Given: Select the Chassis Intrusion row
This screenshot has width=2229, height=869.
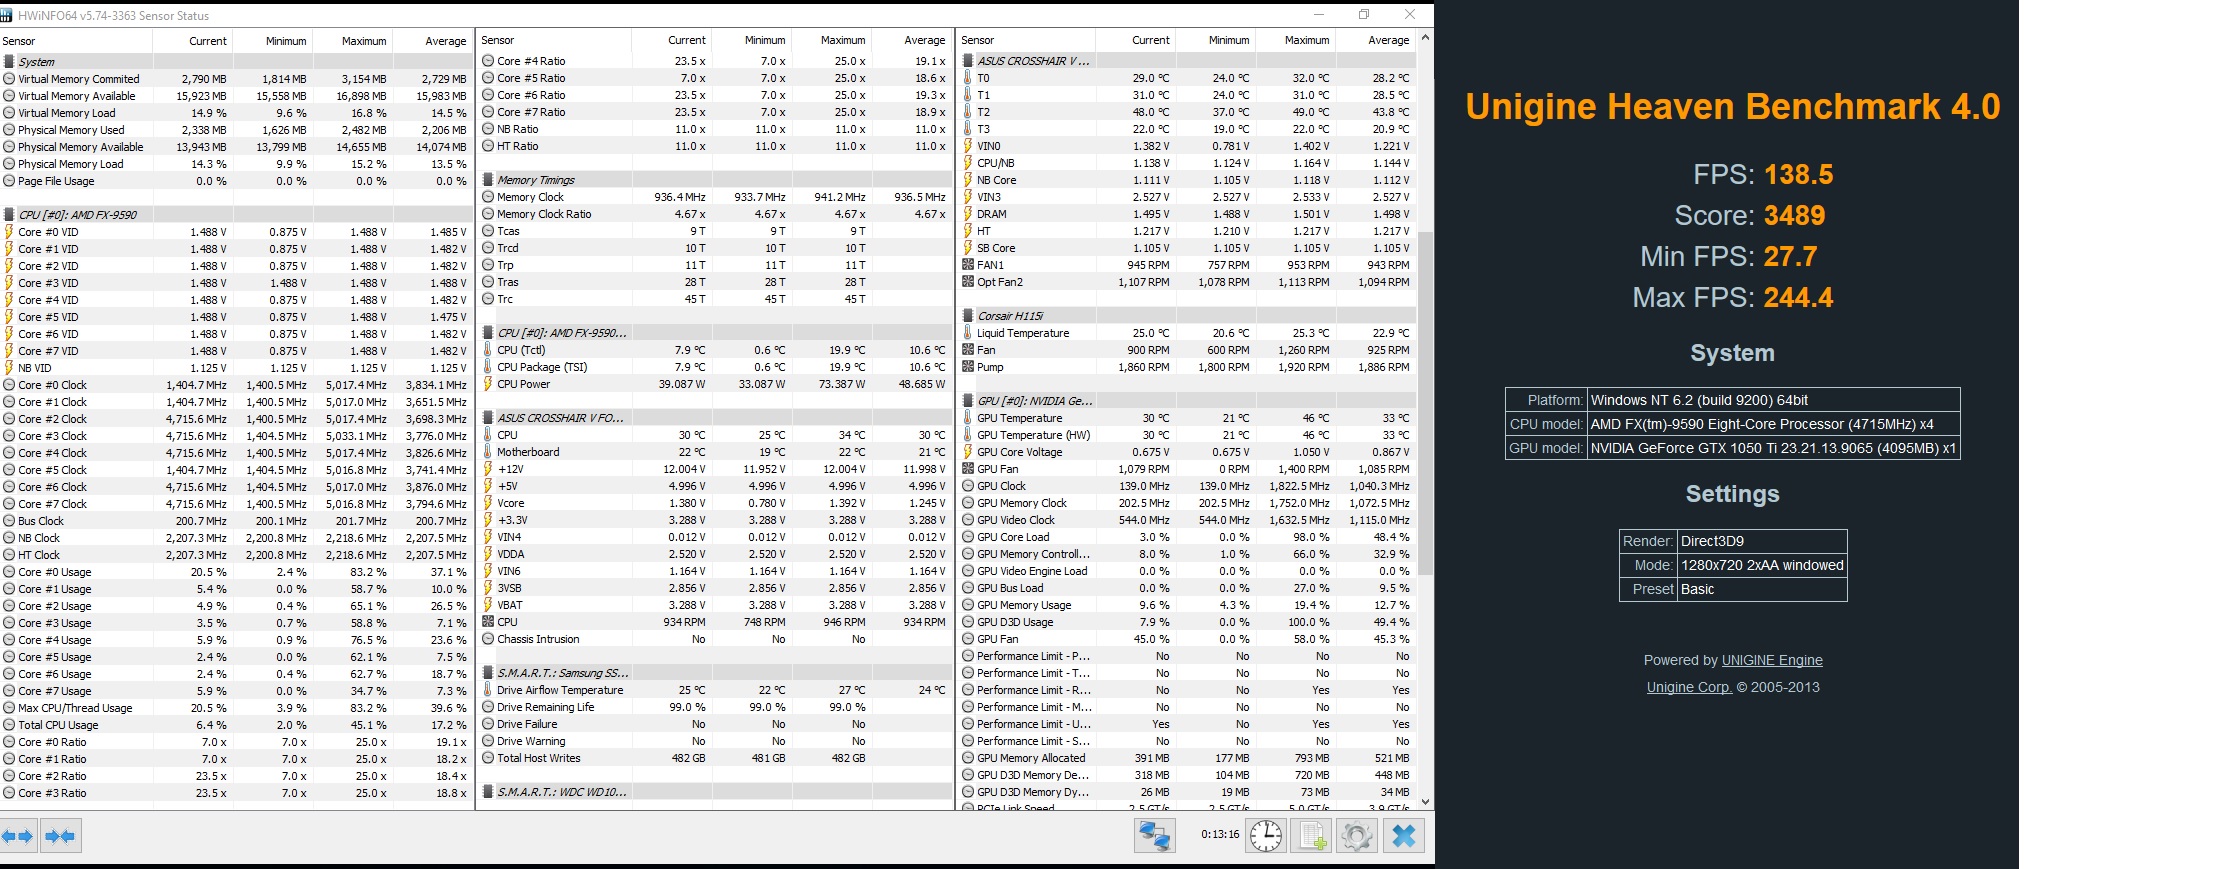Looking at the screenshot, I should coord(714,639).
